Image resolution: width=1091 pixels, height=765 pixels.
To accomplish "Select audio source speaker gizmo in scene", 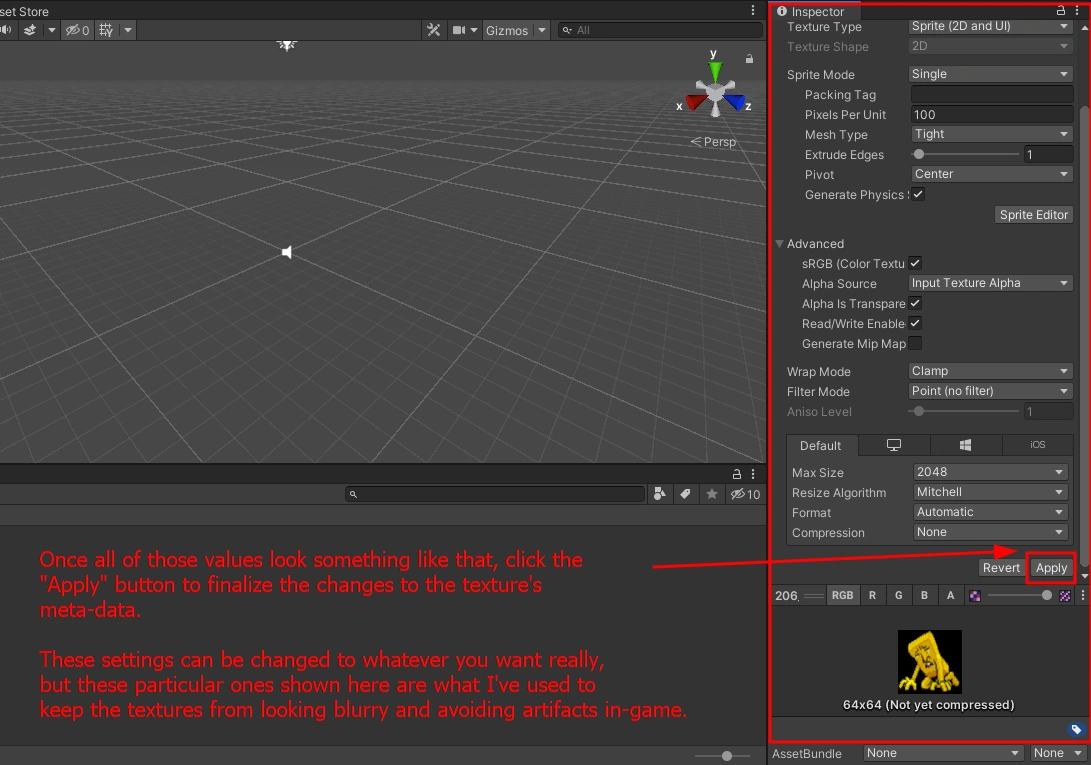I will (287, 252).
